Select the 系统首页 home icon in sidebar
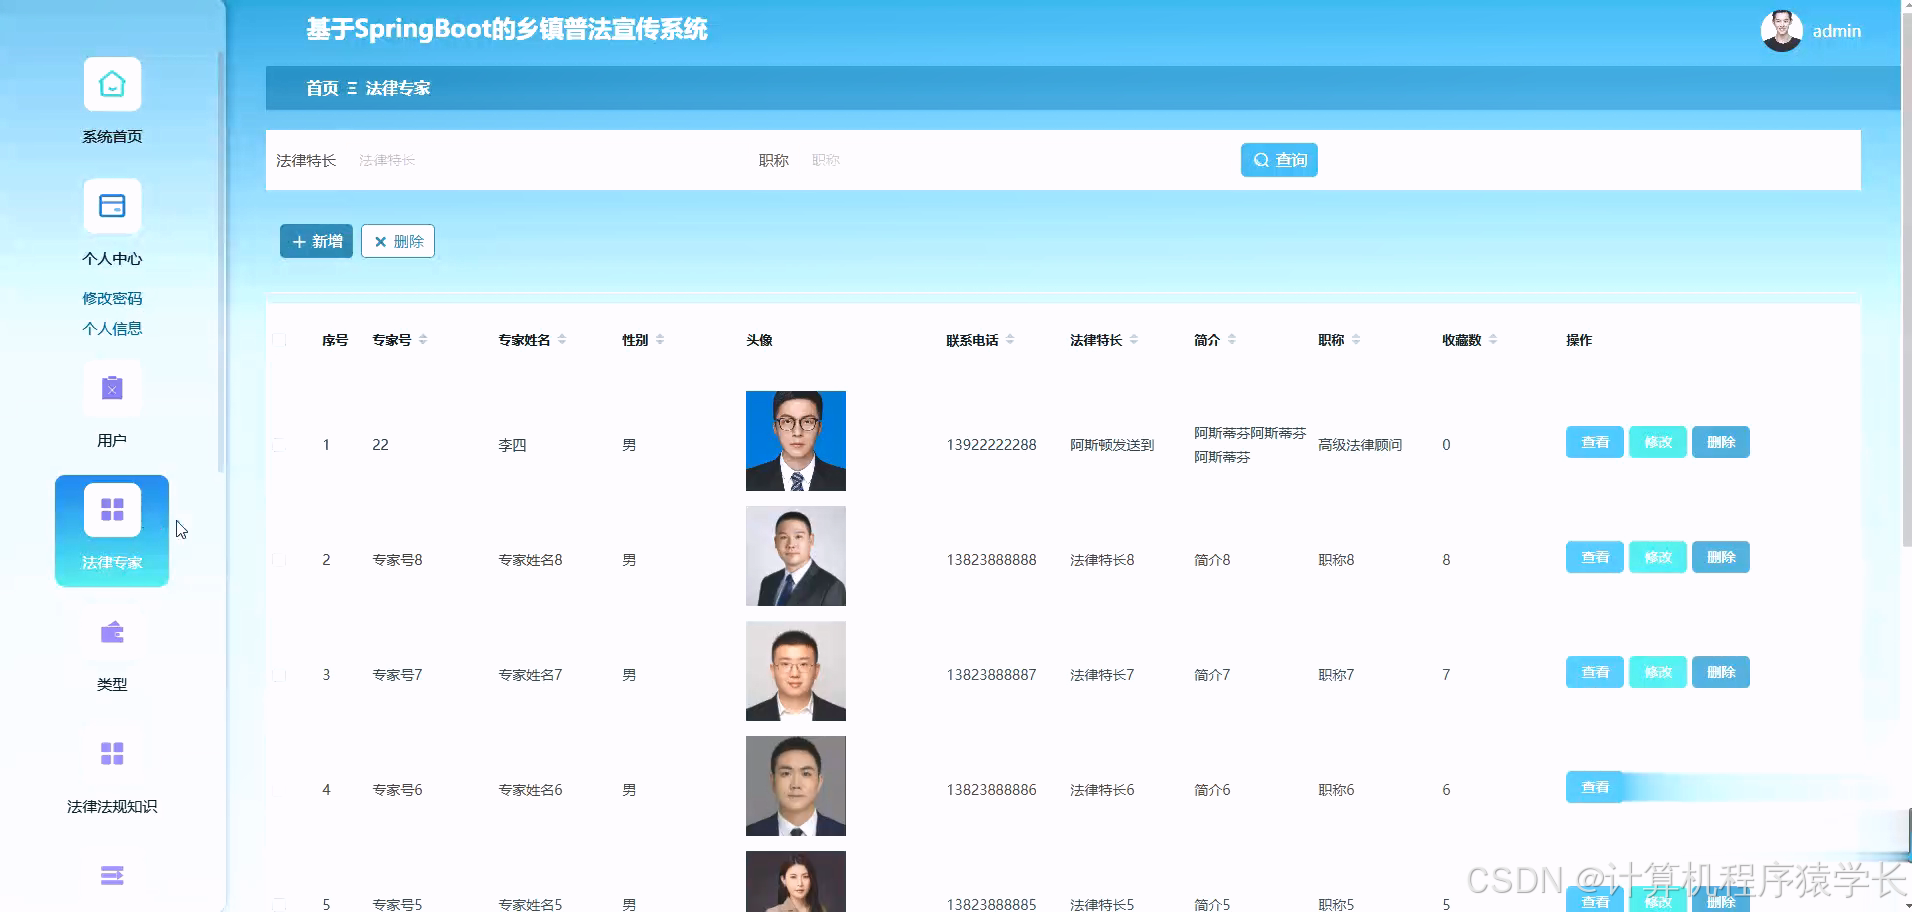The width and height of the screenshot is (1912, 912). click(x=111, y=84)
